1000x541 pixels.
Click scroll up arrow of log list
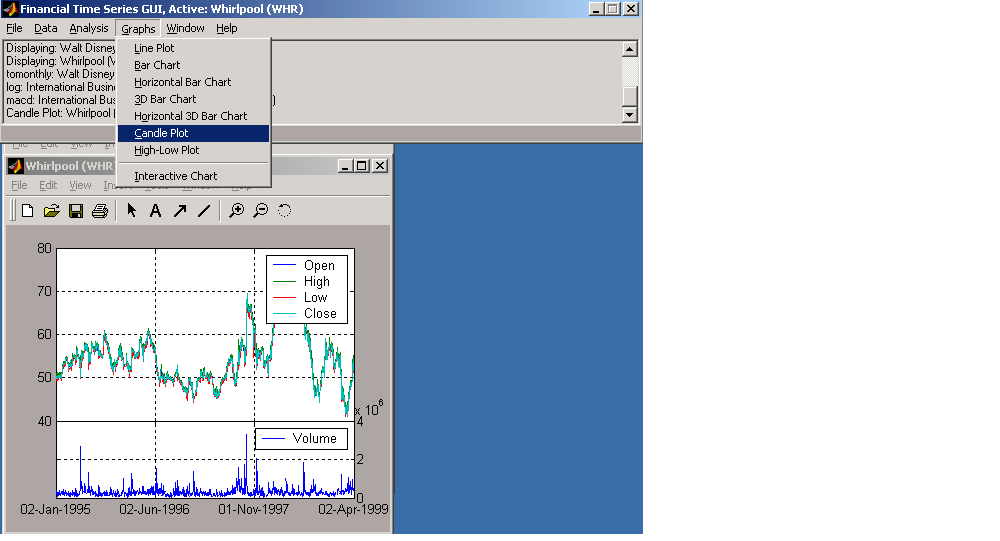click(x=629, y=49)
